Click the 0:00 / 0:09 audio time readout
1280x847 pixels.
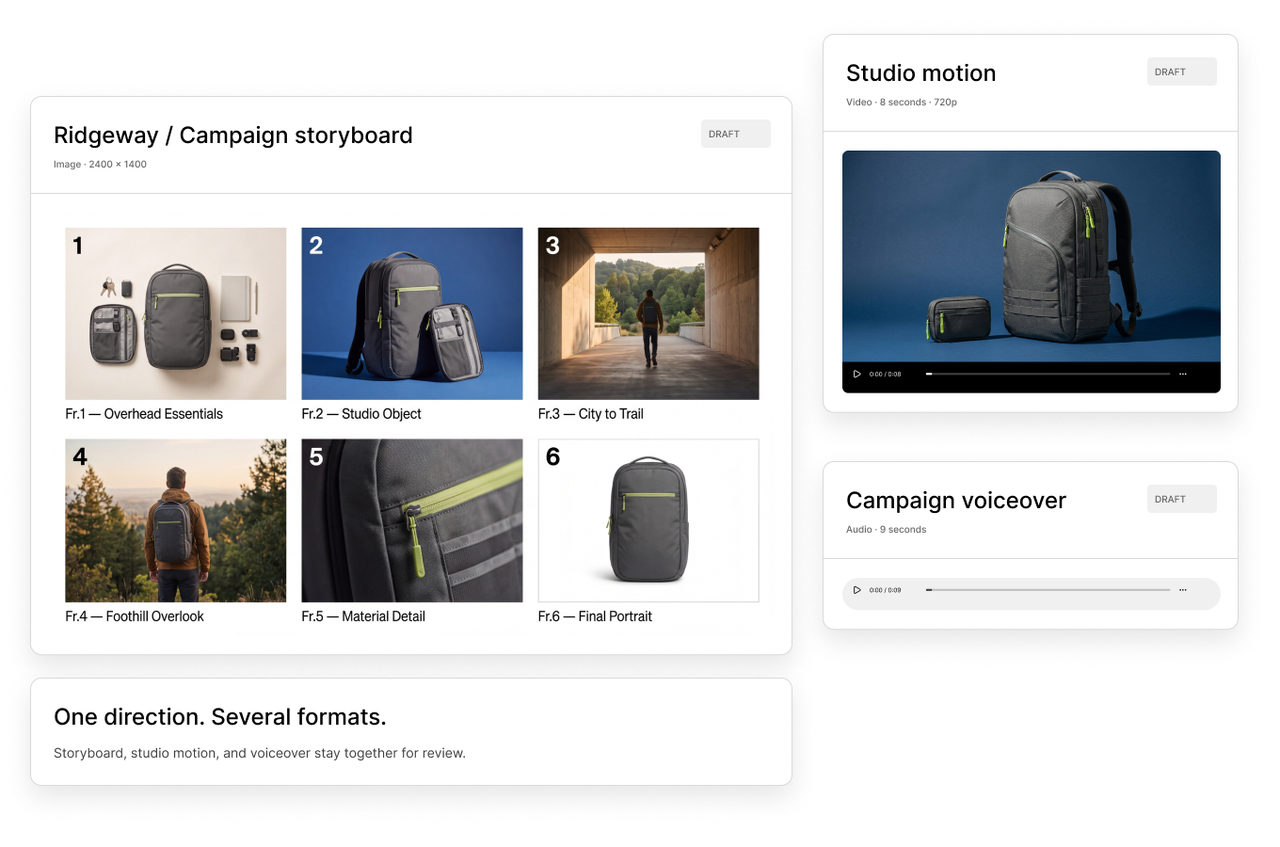pyautogui.click(x=885, y=590)
